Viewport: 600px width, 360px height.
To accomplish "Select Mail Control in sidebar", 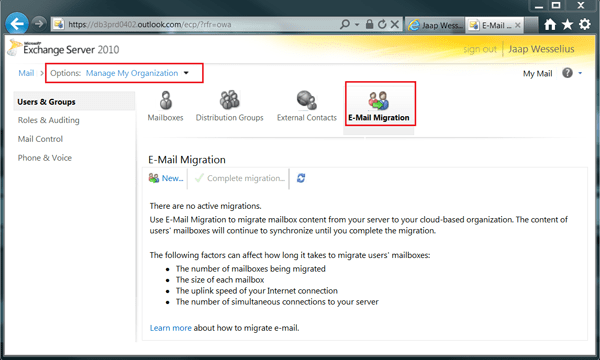I will click(40, 139).
